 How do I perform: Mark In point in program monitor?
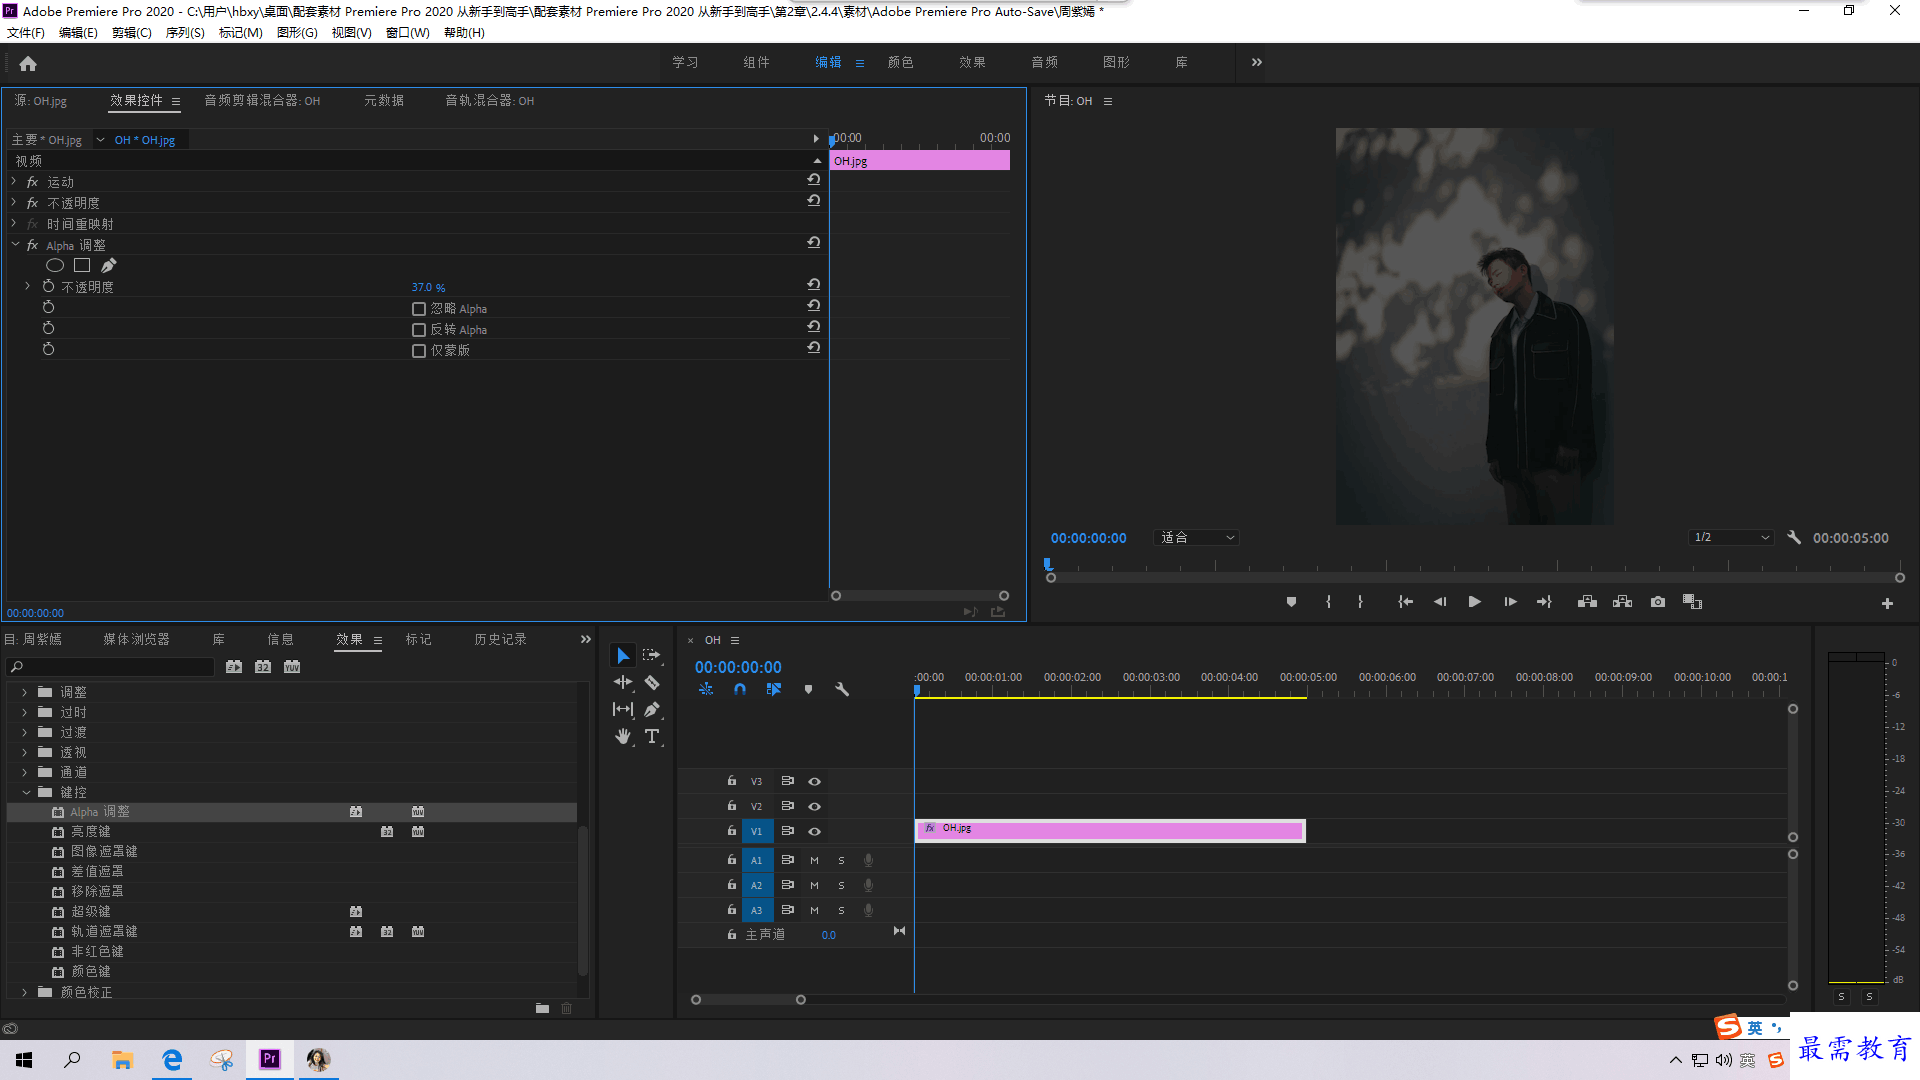pos(1328,602)
